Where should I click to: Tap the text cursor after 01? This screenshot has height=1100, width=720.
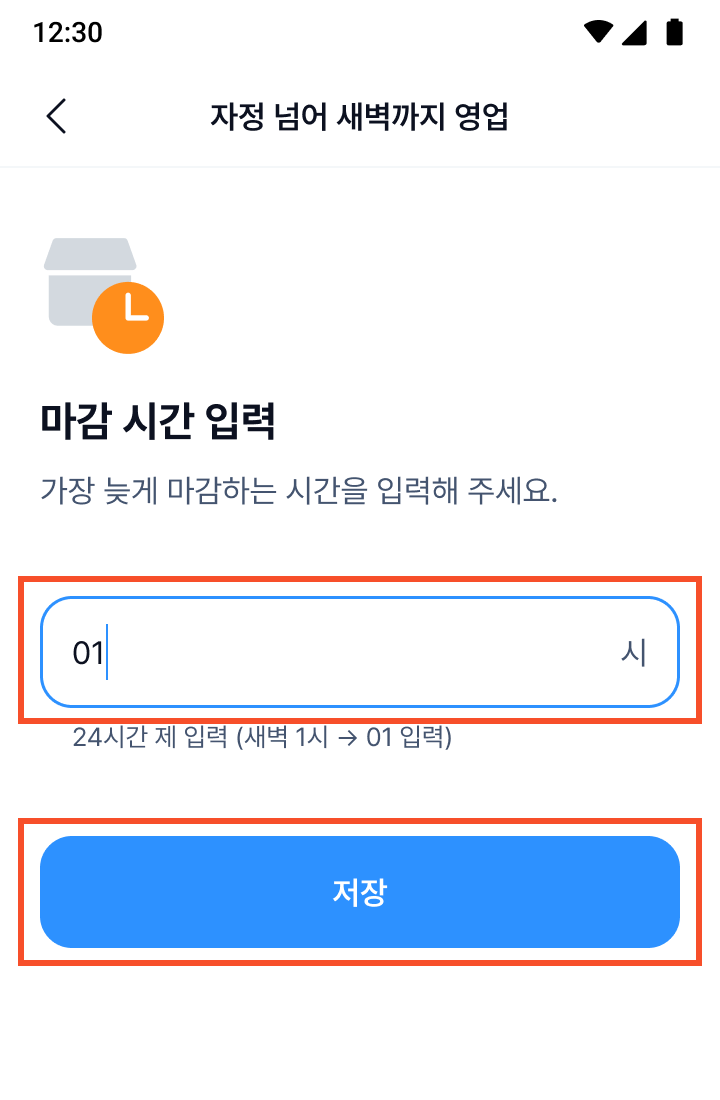pos(107,652)
